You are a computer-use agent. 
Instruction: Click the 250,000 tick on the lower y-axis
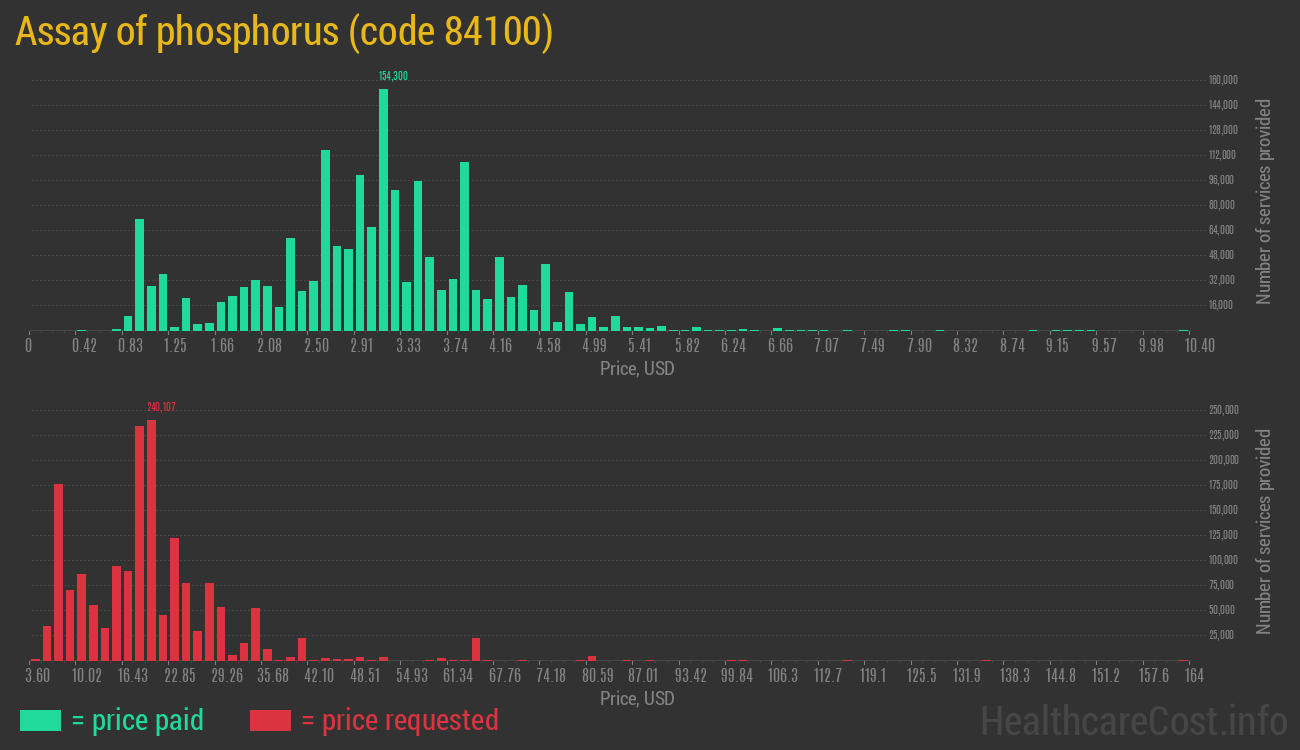[1224, 410]
